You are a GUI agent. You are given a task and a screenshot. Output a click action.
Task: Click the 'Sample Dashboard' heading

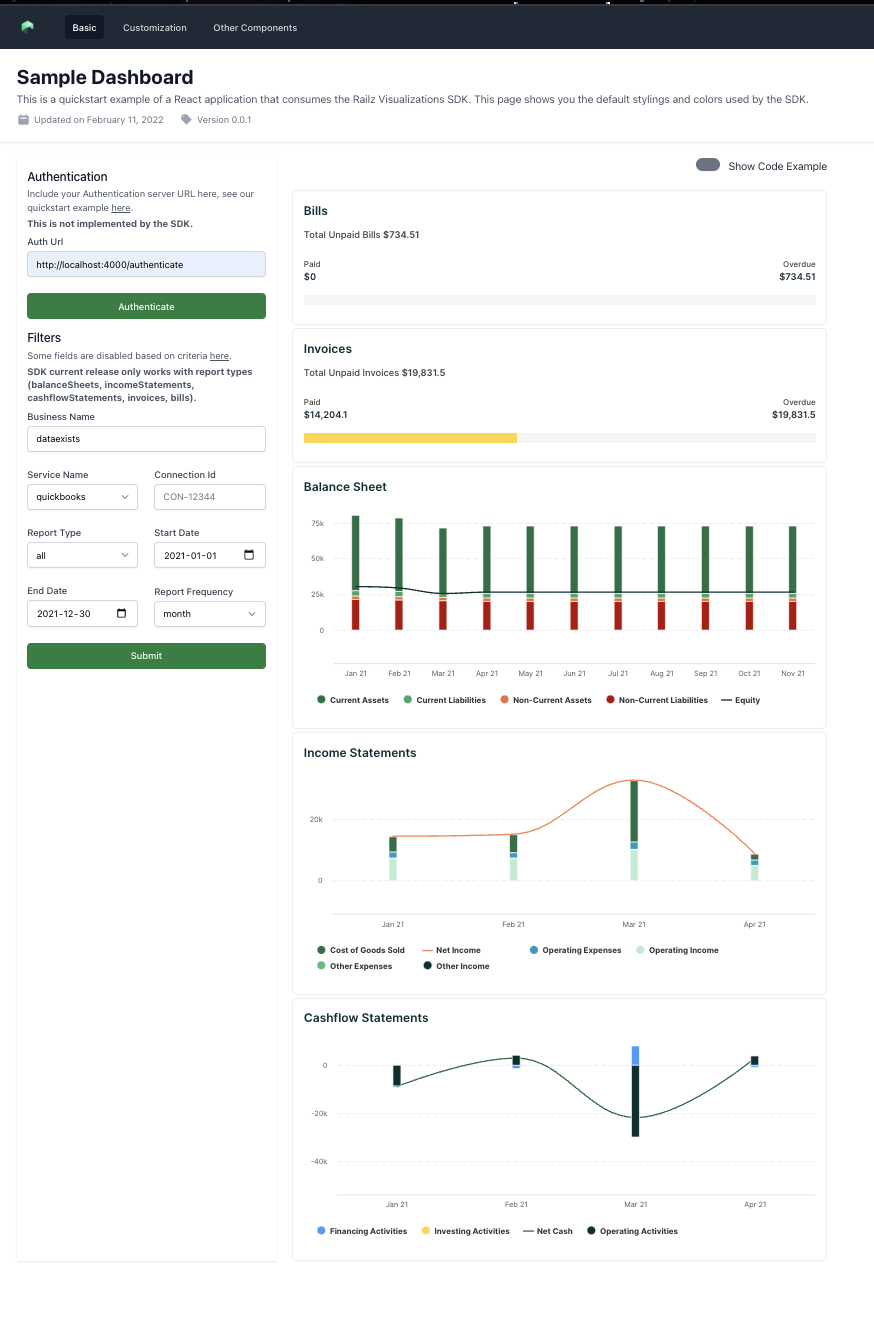105,77
